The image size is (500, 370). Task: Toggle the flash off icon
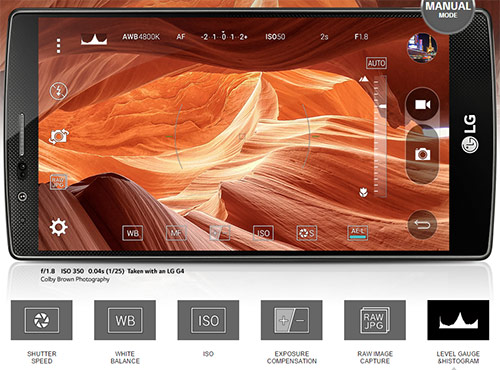pos(59,91)
